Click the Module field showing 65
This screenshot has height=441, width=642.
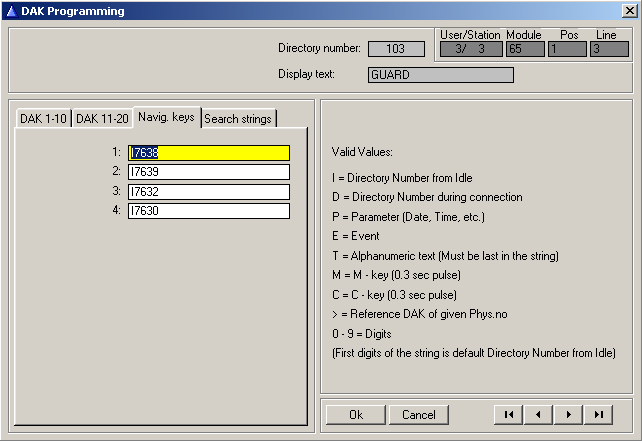point(524,49)
